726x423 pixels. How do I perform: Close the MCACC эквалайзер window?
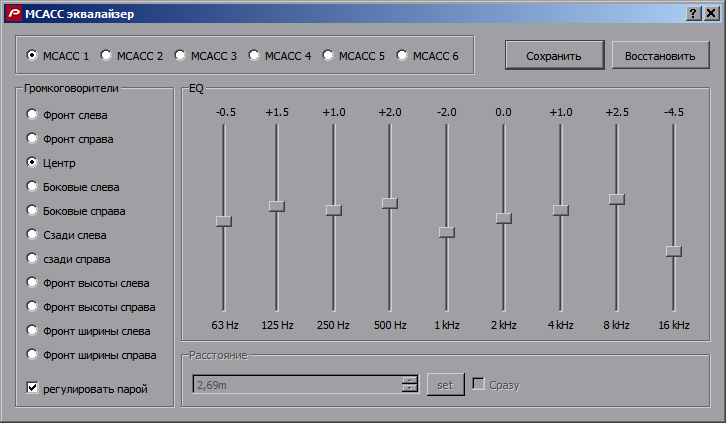tap(711, 13)
